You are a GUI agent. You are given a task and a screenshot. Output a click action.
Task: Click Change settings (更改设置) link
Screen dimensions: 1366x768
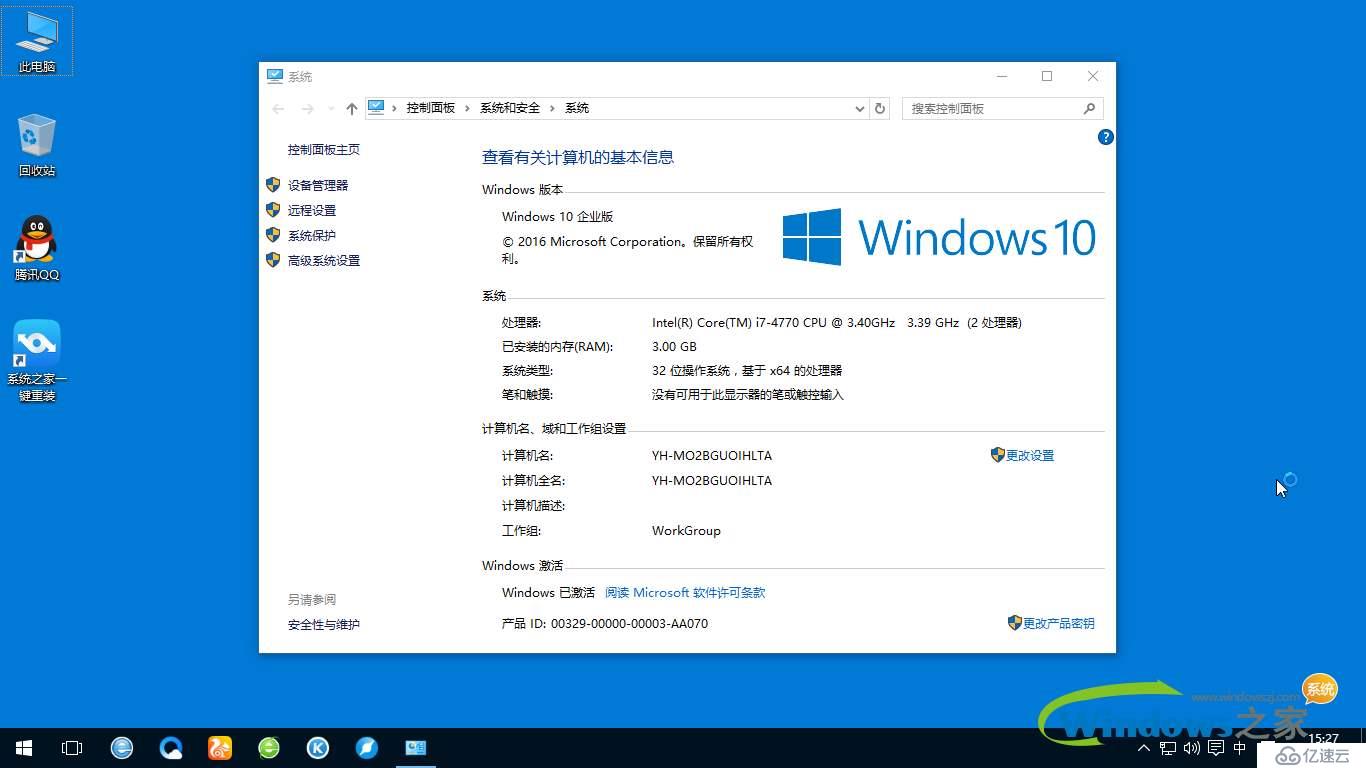click(x=1030, y=455)
